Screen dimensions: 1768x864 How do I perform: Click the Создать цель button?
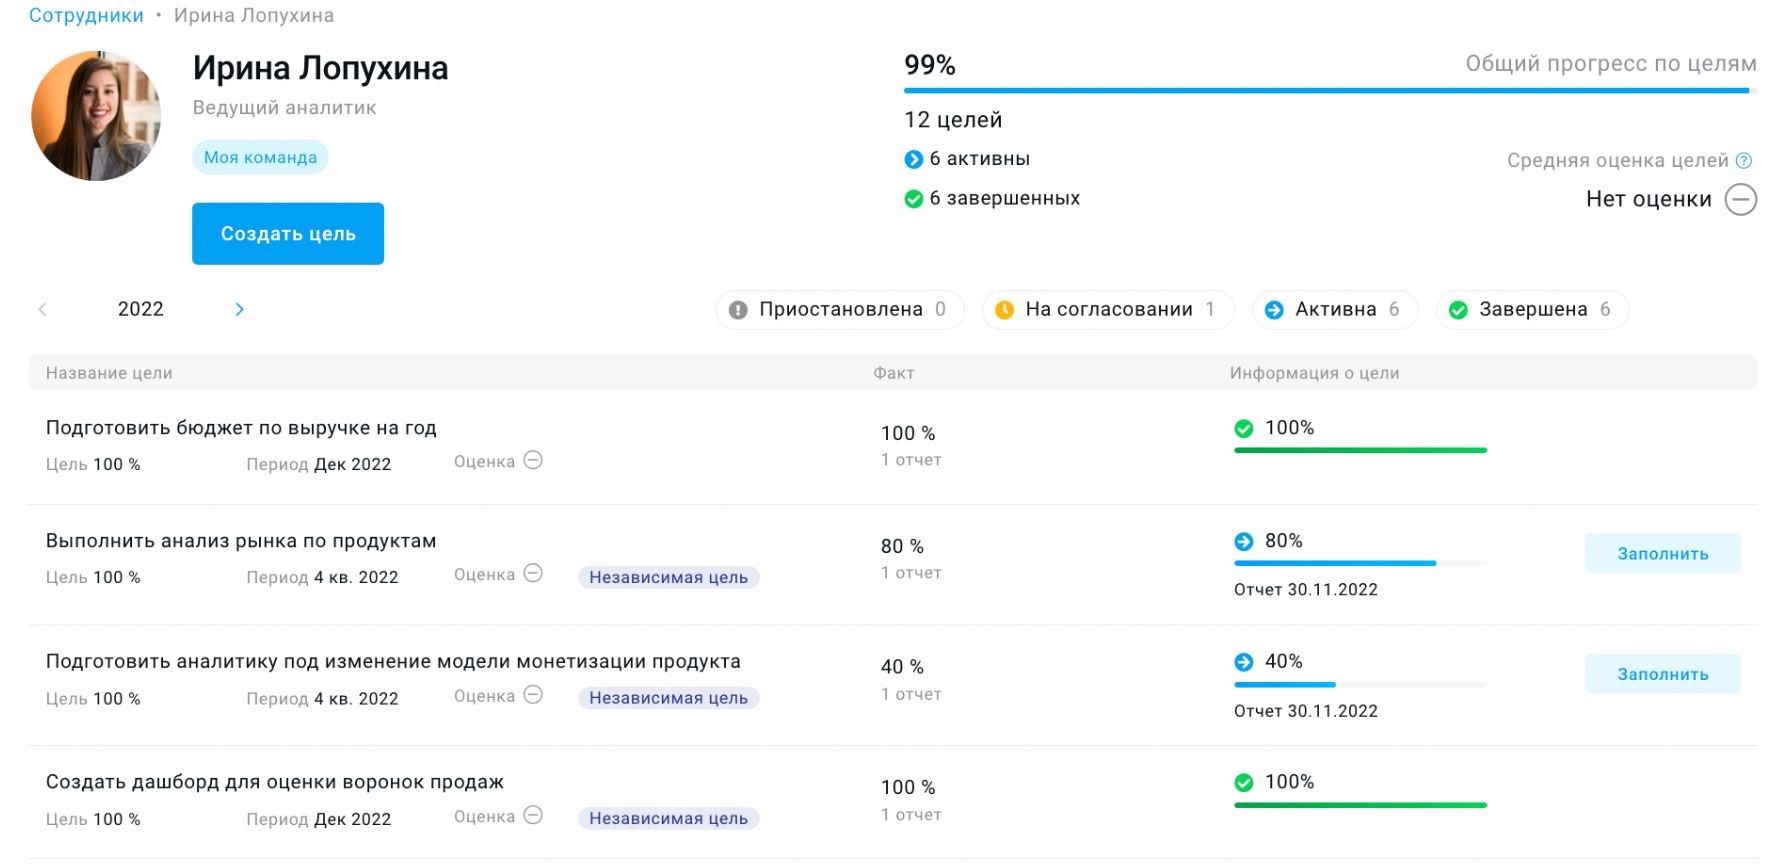[x=288, y=234]
